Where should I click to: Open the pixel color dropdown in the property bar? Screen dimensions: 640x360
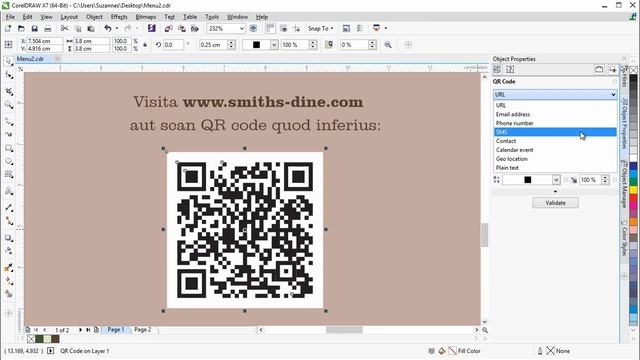click(274, 44)
